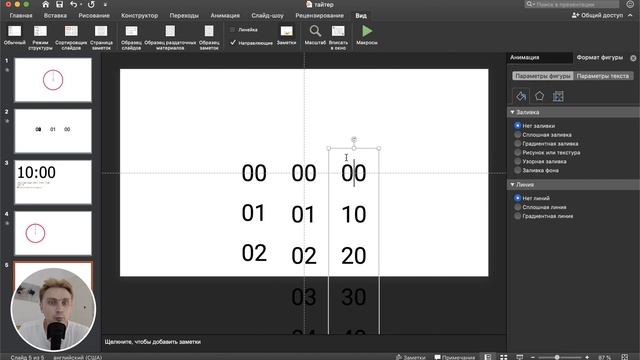Select the Нет линий radio button
The width and height of the screenshot is (640, 360).
(518, 198)
